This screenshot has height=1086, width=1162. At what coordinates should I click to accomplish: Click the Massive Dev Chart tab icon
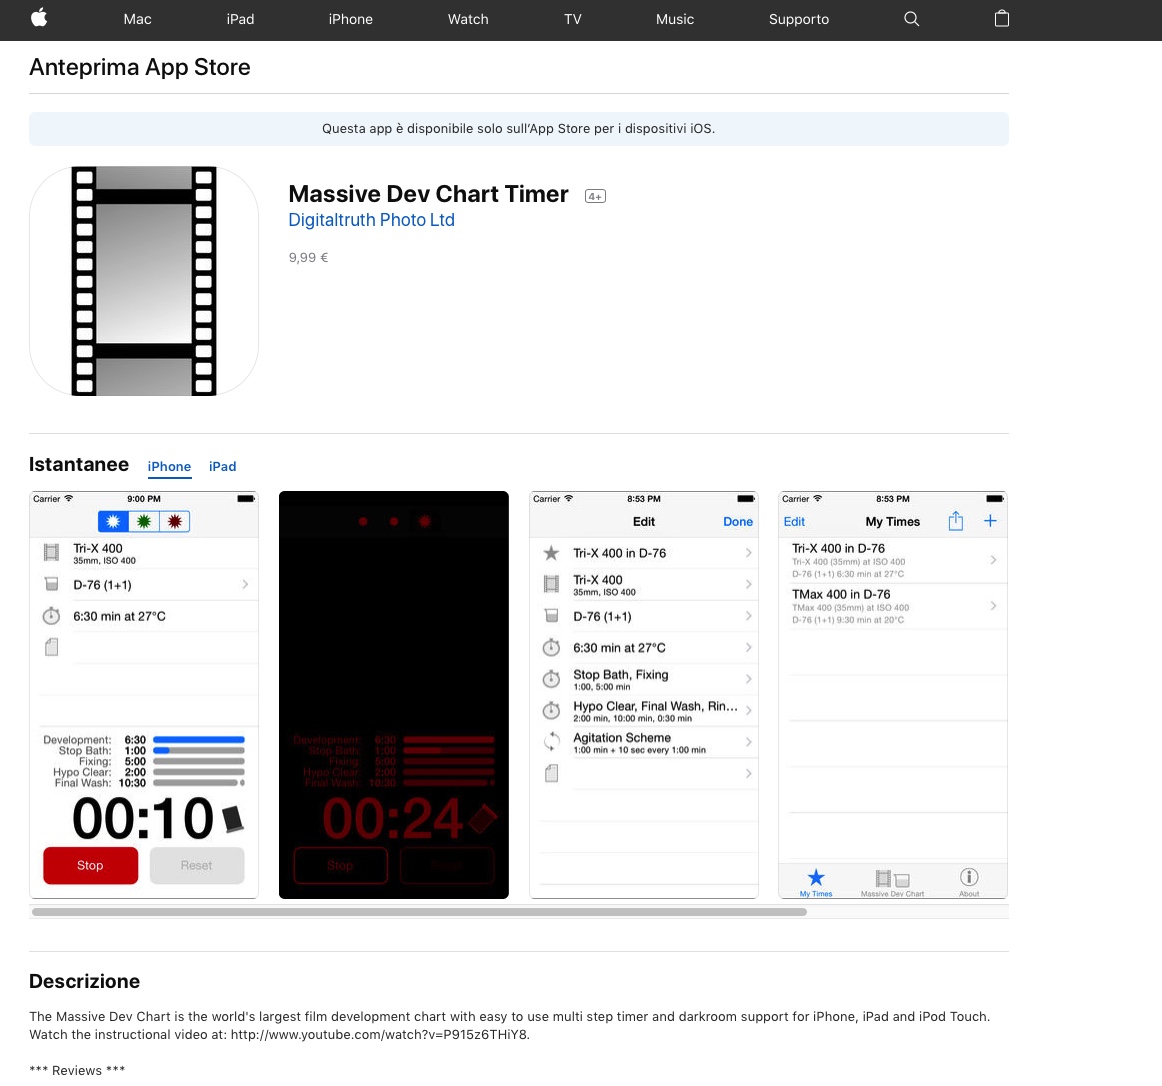(892, 878)
